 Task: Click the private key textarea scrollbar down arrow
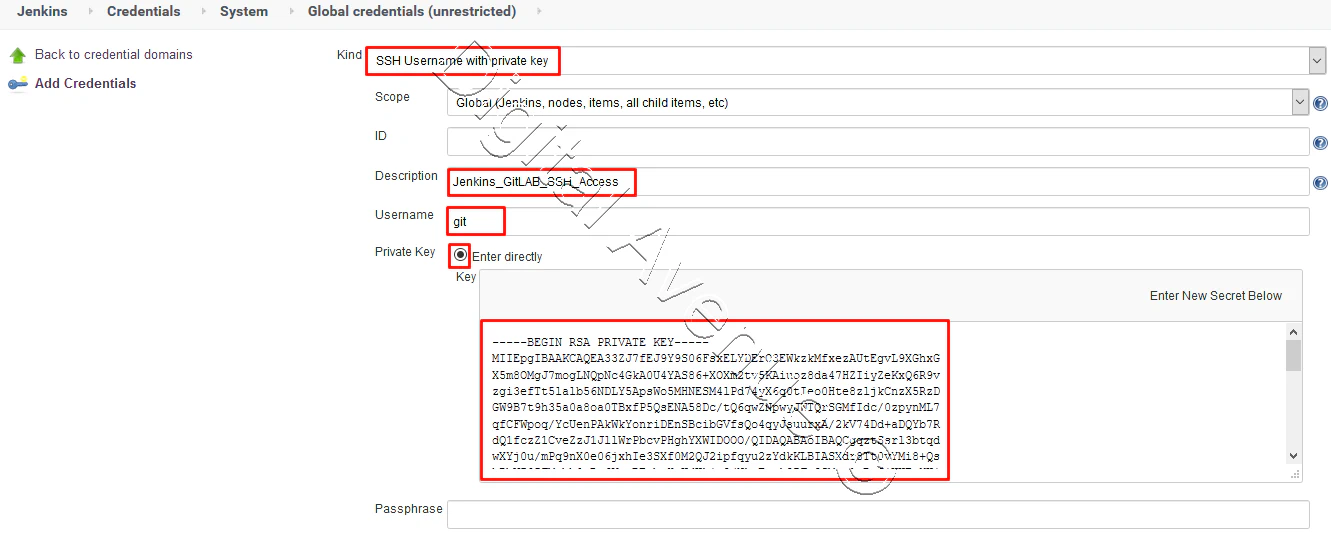(1293, 454)
